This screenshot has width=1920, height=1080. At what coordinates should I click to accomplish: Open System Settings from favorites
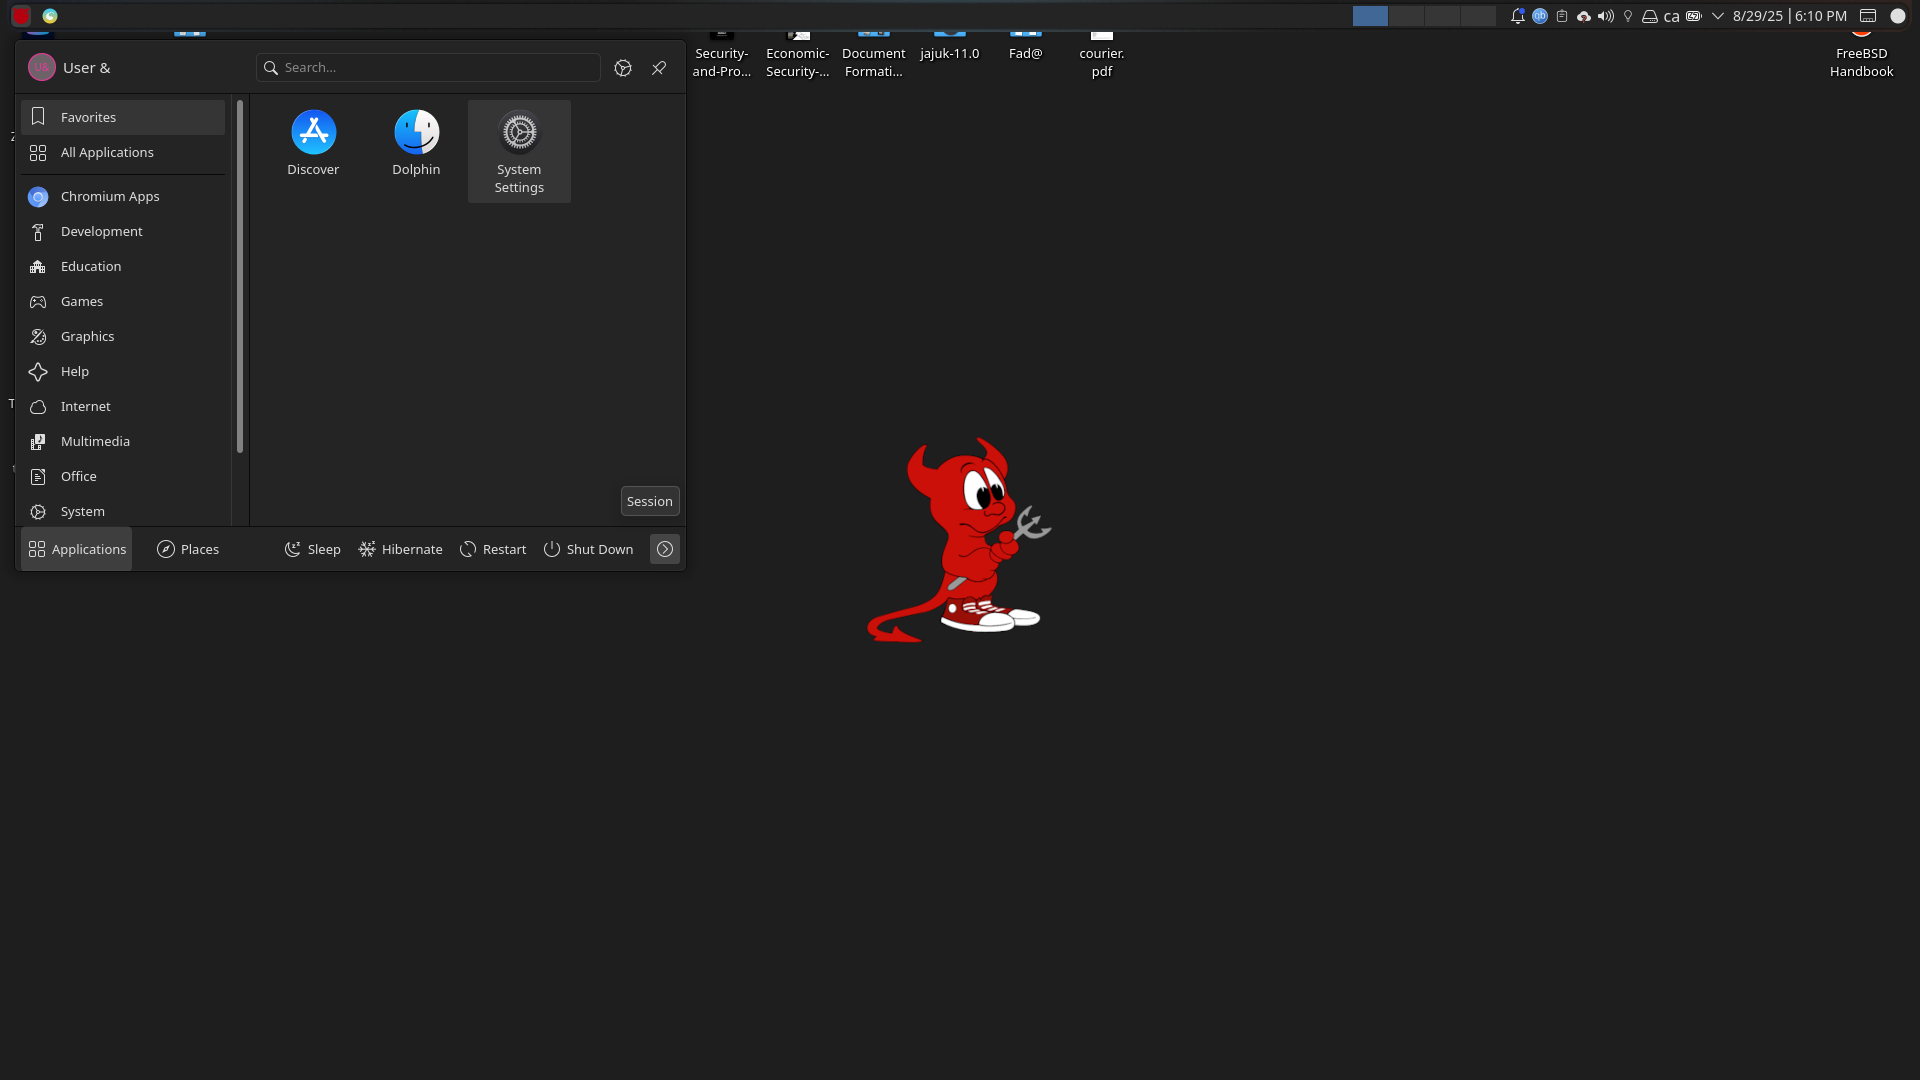coord(519,150)
